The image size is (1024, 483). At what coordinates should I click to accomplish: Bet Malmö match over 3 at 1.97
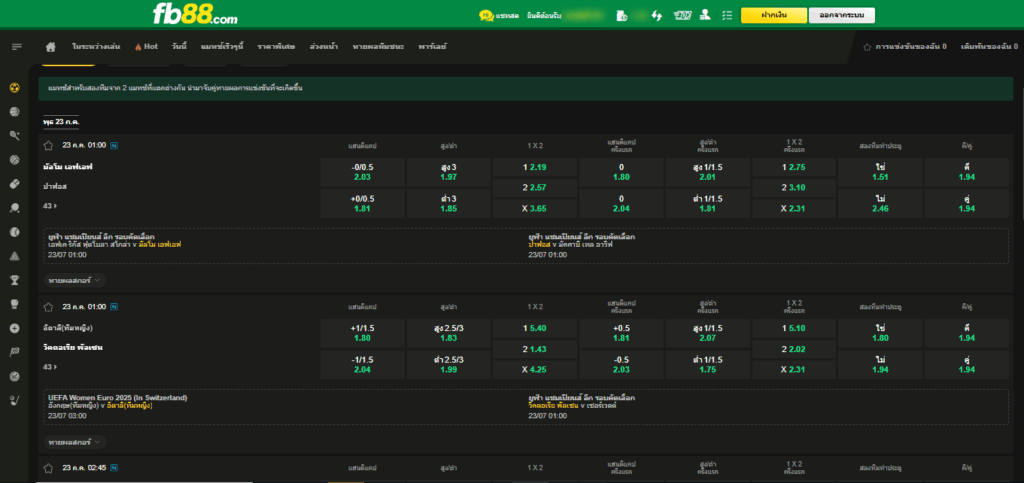(449, 172)
